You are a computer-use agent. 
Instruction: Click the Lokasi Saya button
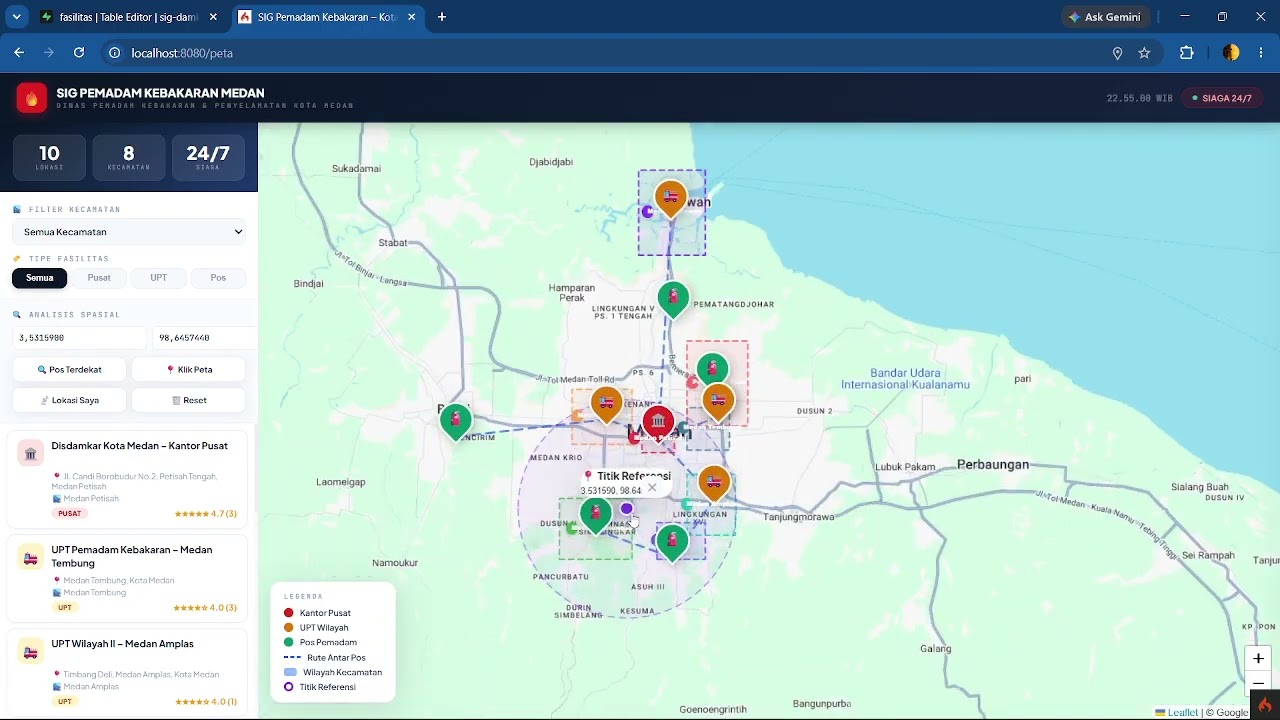pyautogui.click(x=70, y=400)
